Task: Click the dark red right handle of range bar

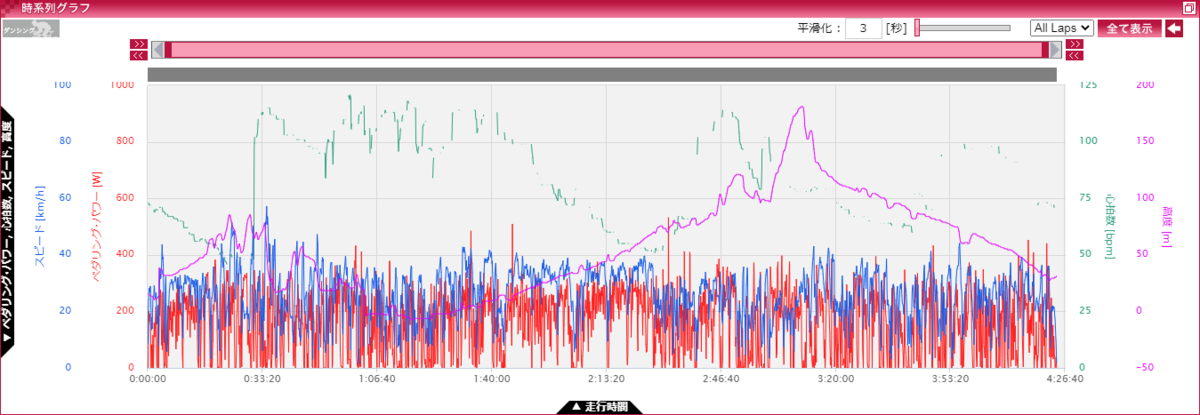Action: point(1045,50)
